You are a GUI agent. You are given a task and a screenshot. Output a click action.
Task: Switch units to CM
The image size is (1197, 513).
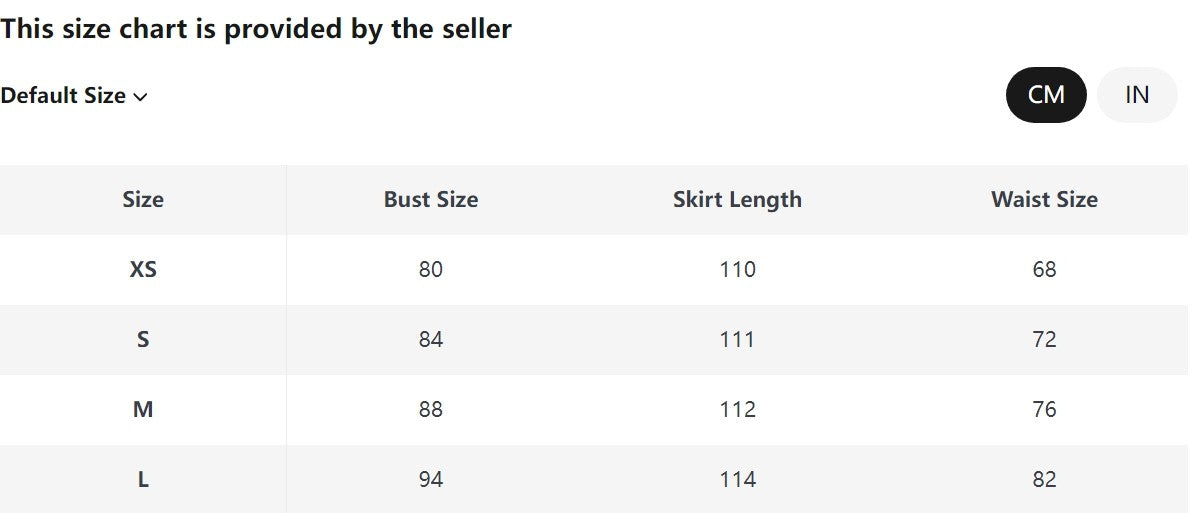(1045, 95)
